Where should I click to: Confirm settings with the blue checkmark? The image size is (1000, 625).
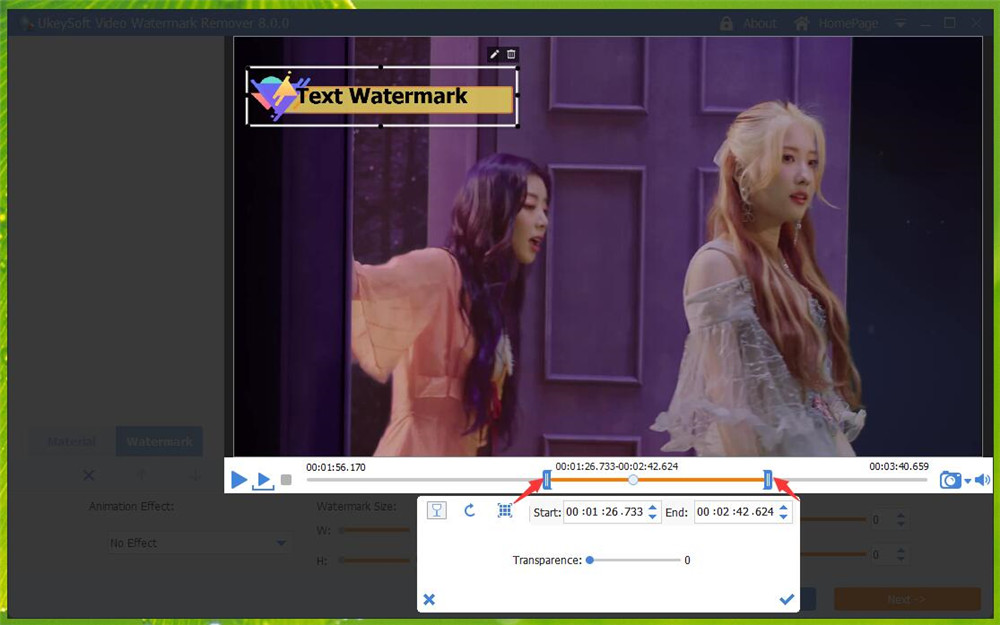point(786,598)
